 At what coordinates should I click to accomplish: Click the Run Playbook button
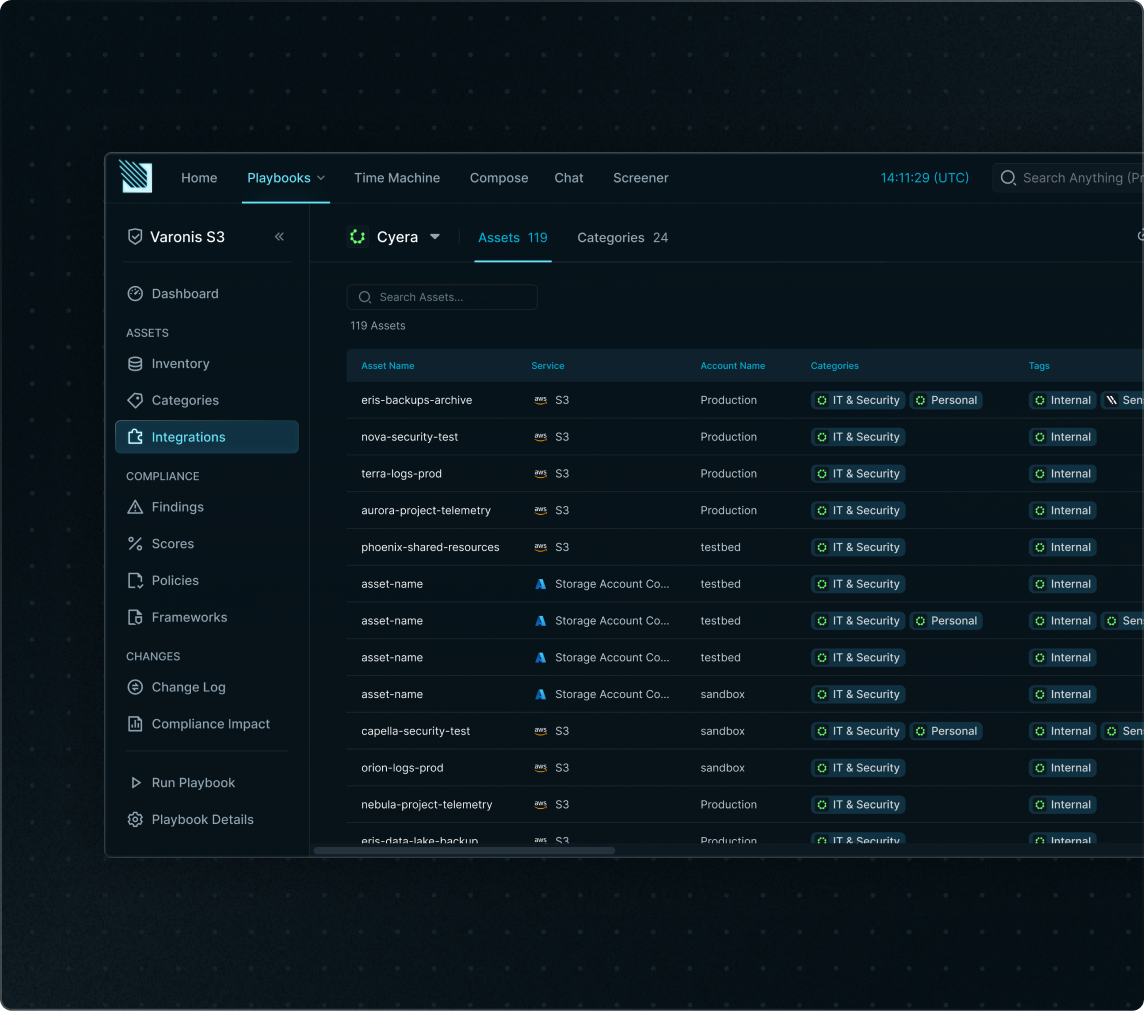tap(184, 782)
